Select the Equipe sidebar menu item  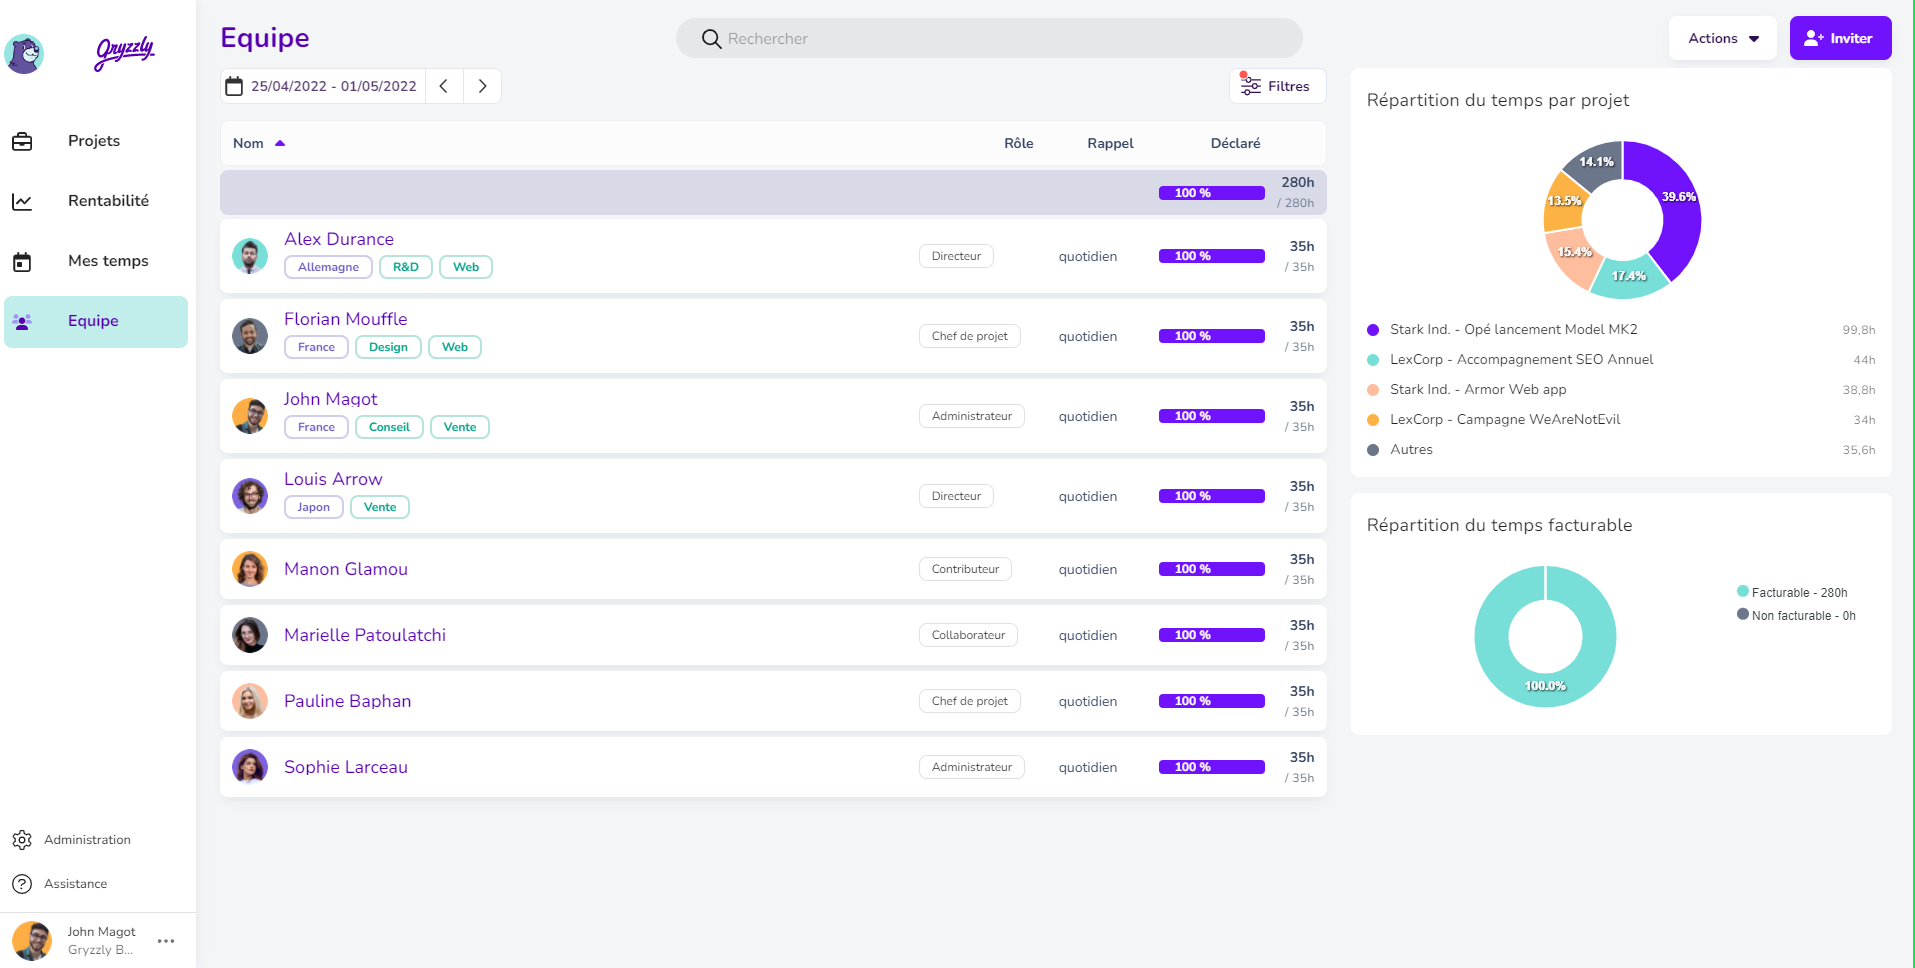click(95, 321)
